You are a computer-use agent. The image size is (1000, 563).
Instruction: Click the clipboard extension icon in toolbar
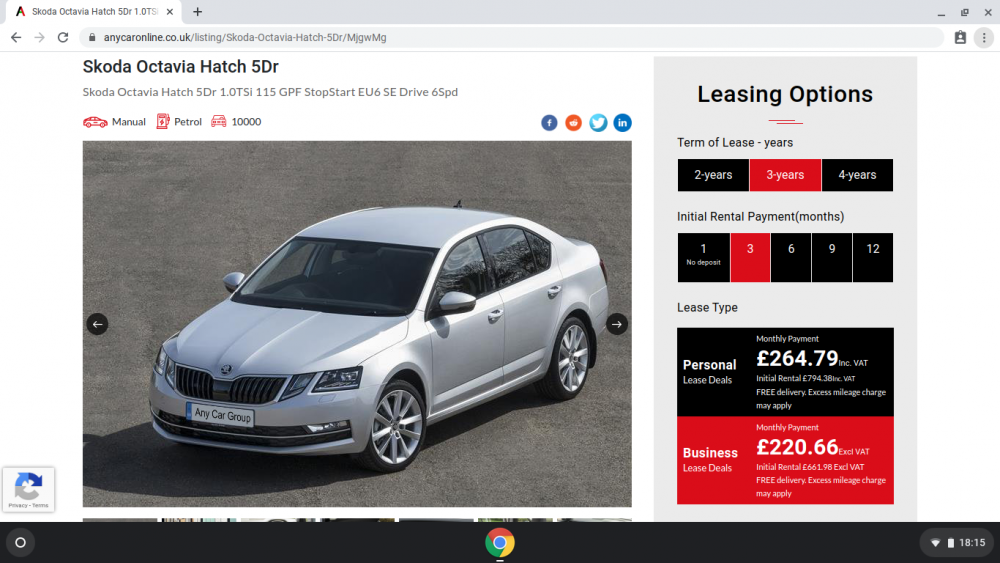tap(960, 38)
